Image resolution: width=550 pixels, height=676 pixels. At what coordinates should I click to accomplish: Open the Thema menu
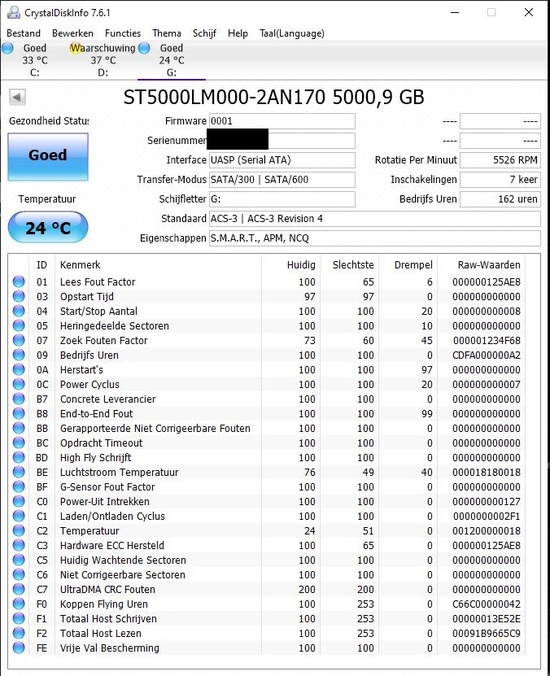[166, 33]
